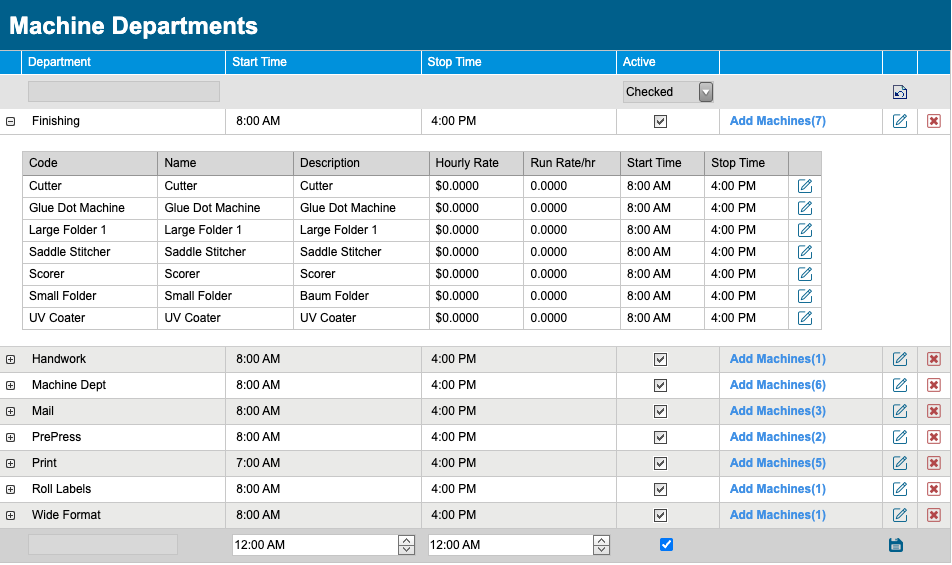
Task: Edit the UV Coater machine
Action: click(x=804, y=318)
